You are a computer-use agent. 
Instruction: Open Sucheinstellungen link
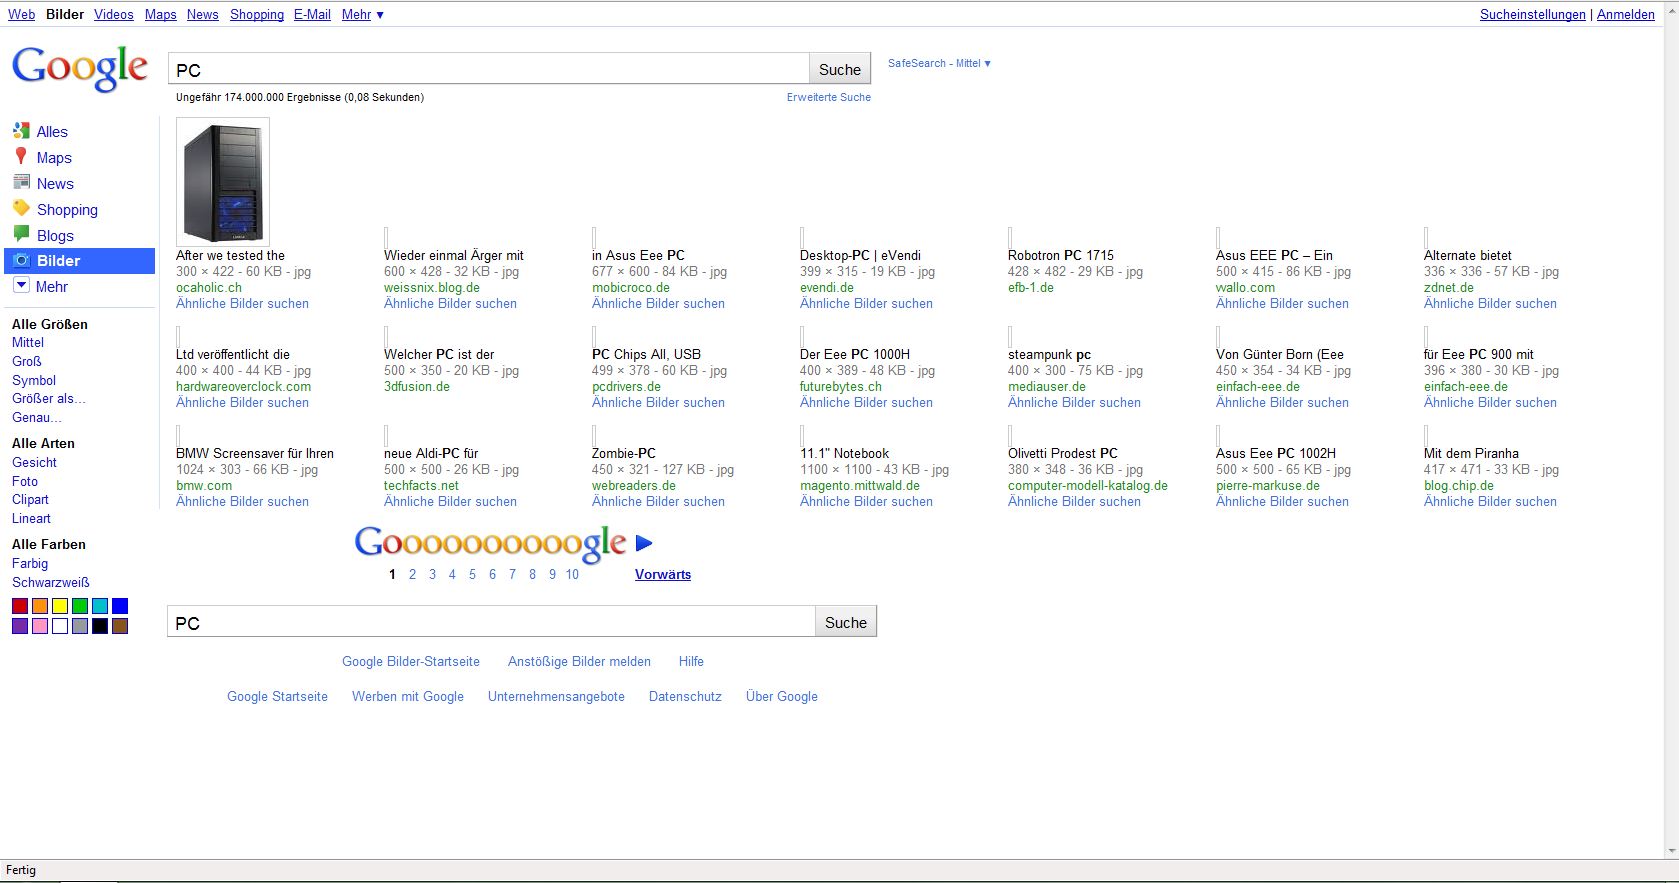click(1532, 14)
